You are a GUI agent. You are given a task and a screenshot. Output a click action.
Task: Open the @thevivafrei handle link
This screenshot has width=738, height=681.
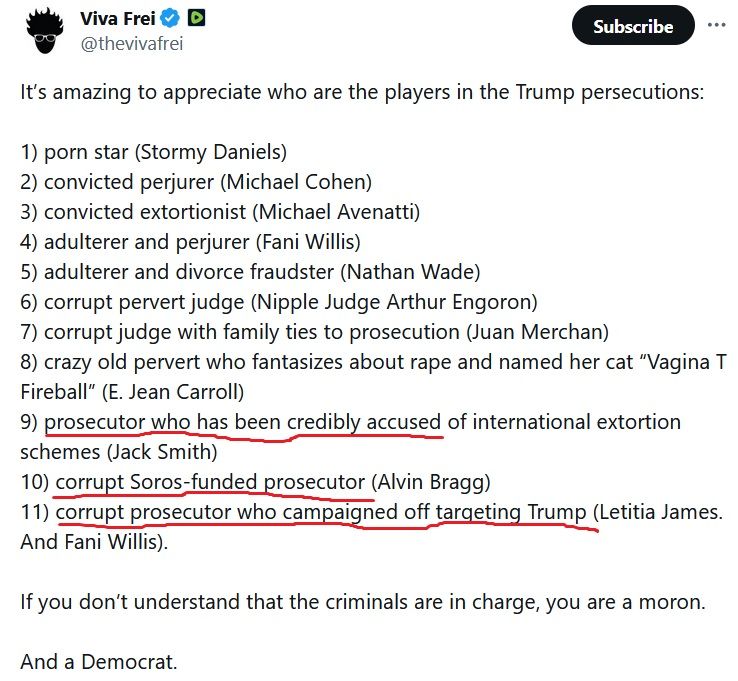tap(131, 43)
